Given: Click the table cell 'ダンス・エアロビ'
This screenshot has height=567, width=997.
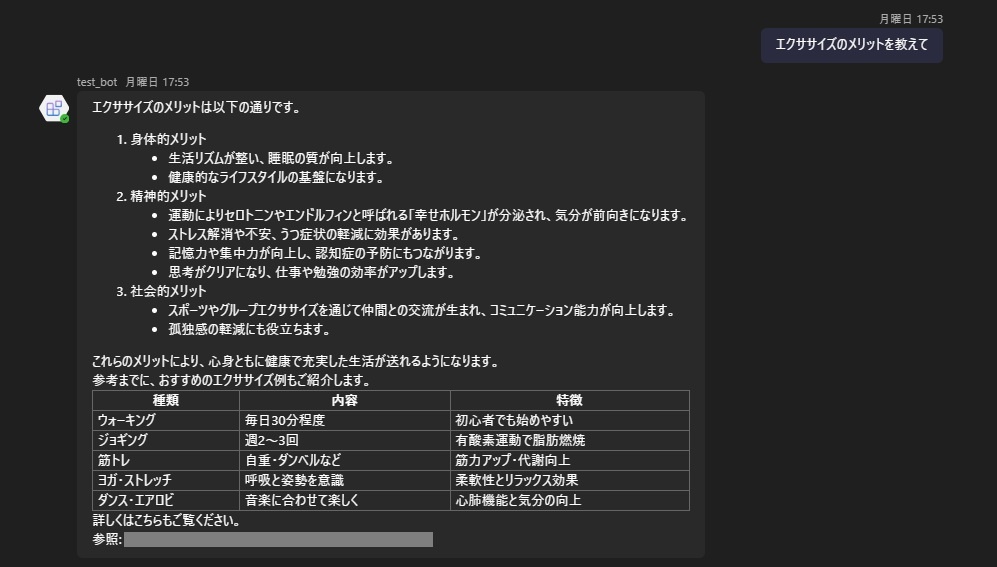Looking at the screenshot, I should click(x=166, y=500).
